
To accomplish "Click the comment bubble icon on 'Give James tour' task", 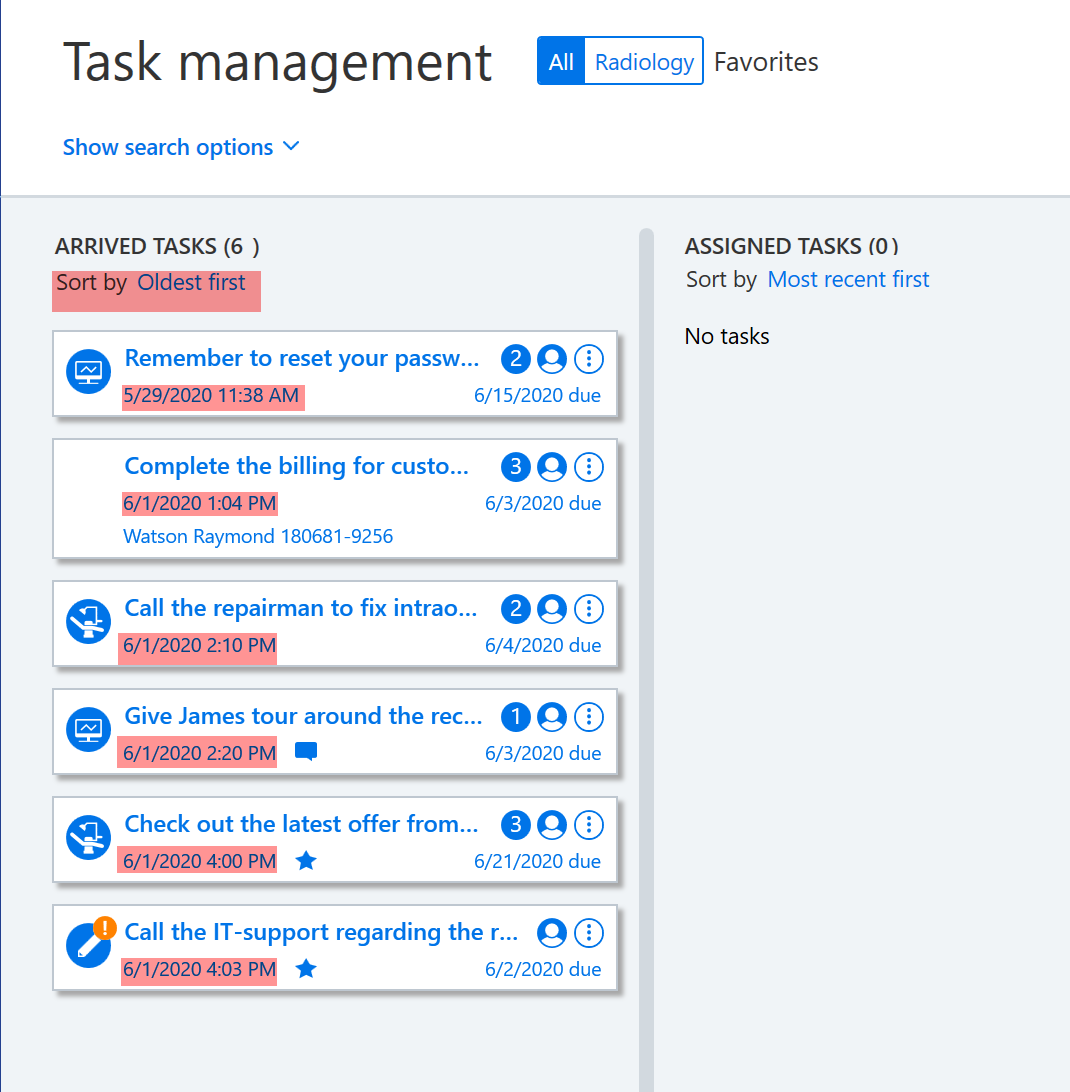I will point(306,751).
